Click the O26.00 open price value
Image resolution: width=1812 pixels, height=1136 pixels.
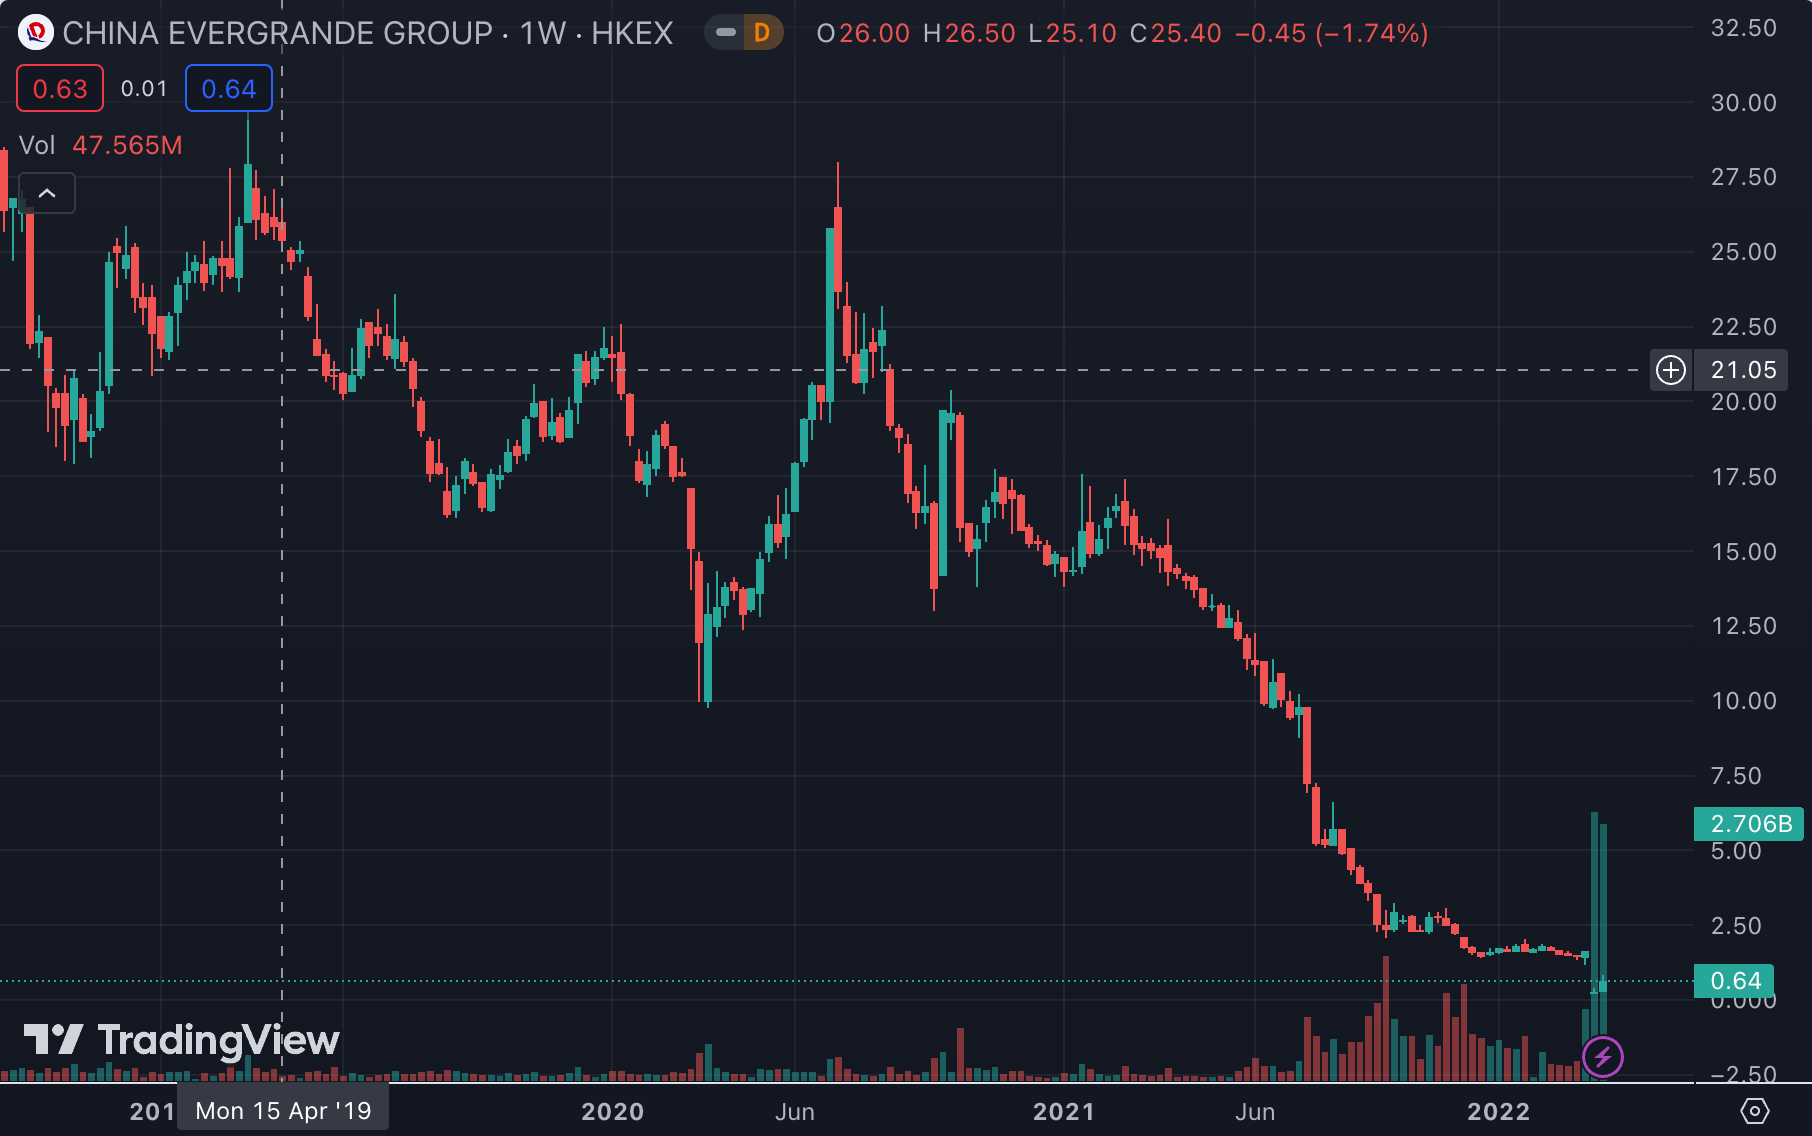(x=863, y=33)
